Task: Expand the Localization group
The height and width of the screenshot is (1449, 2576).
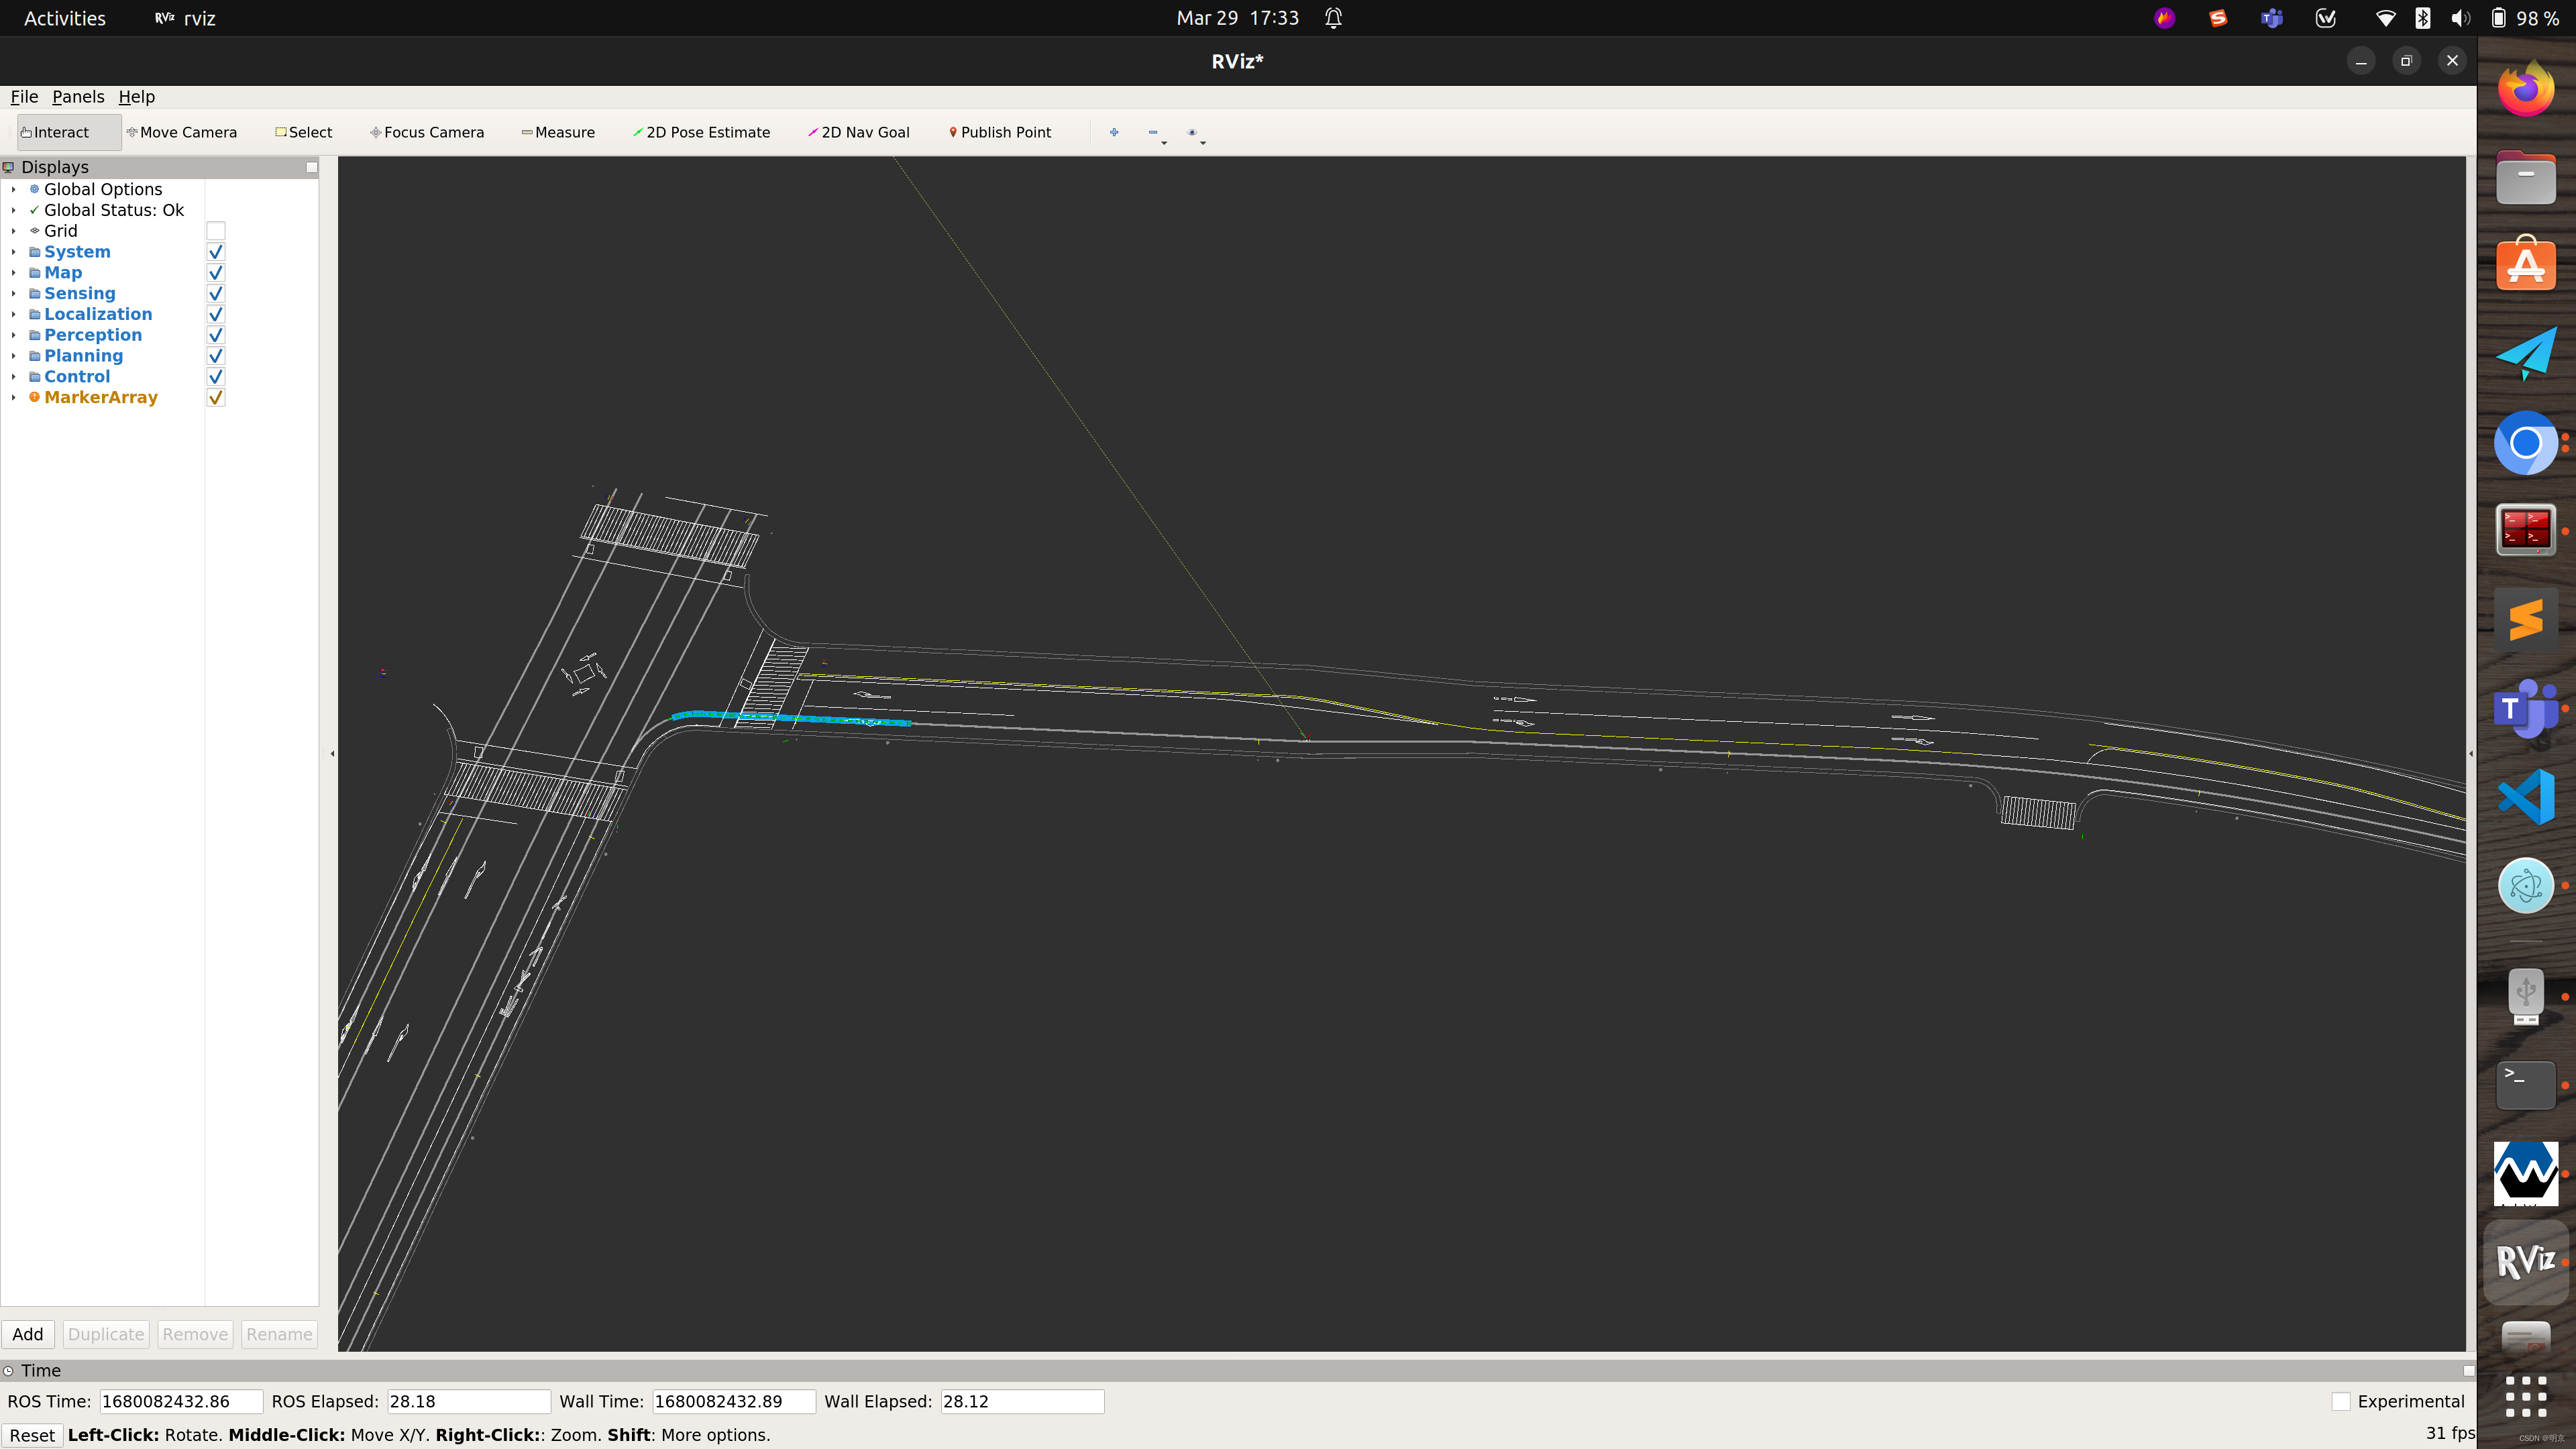Action: coord(13,314)
